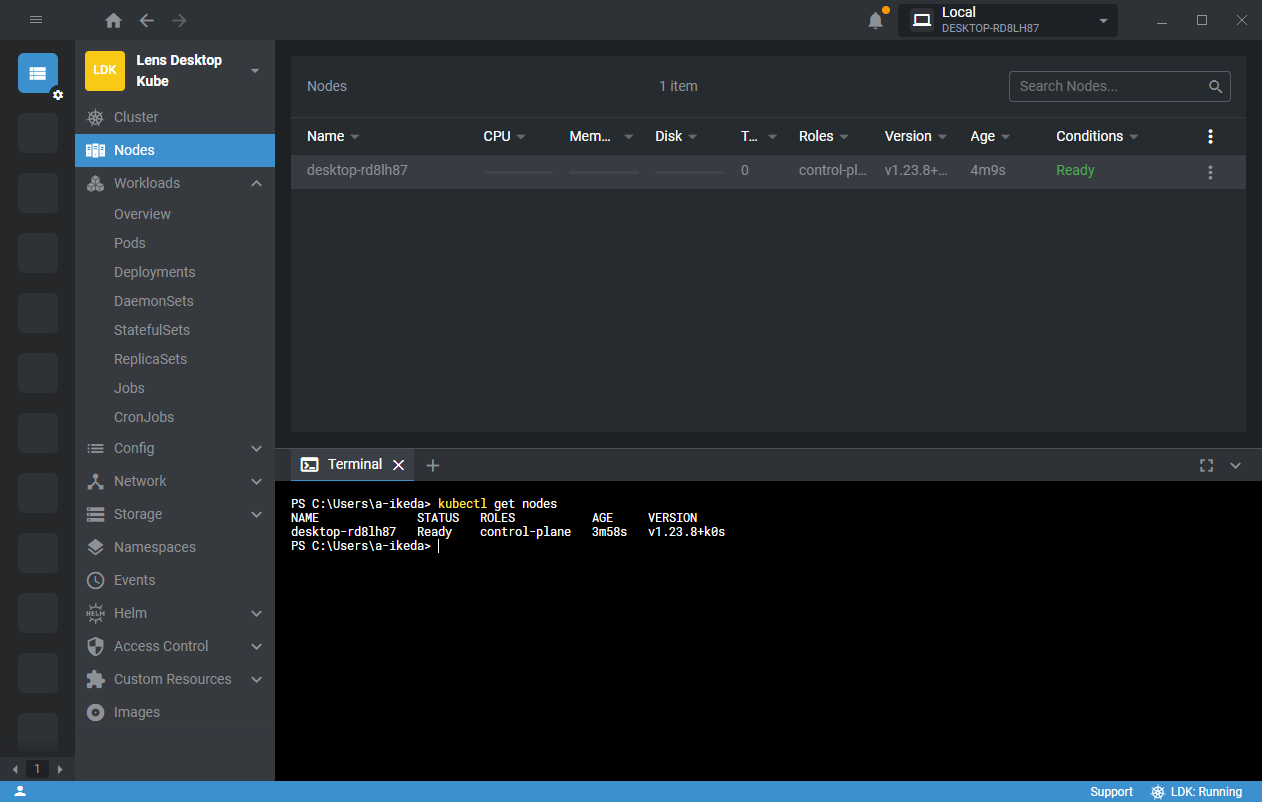Select Nodes in the sidebar

pos(175,150)
